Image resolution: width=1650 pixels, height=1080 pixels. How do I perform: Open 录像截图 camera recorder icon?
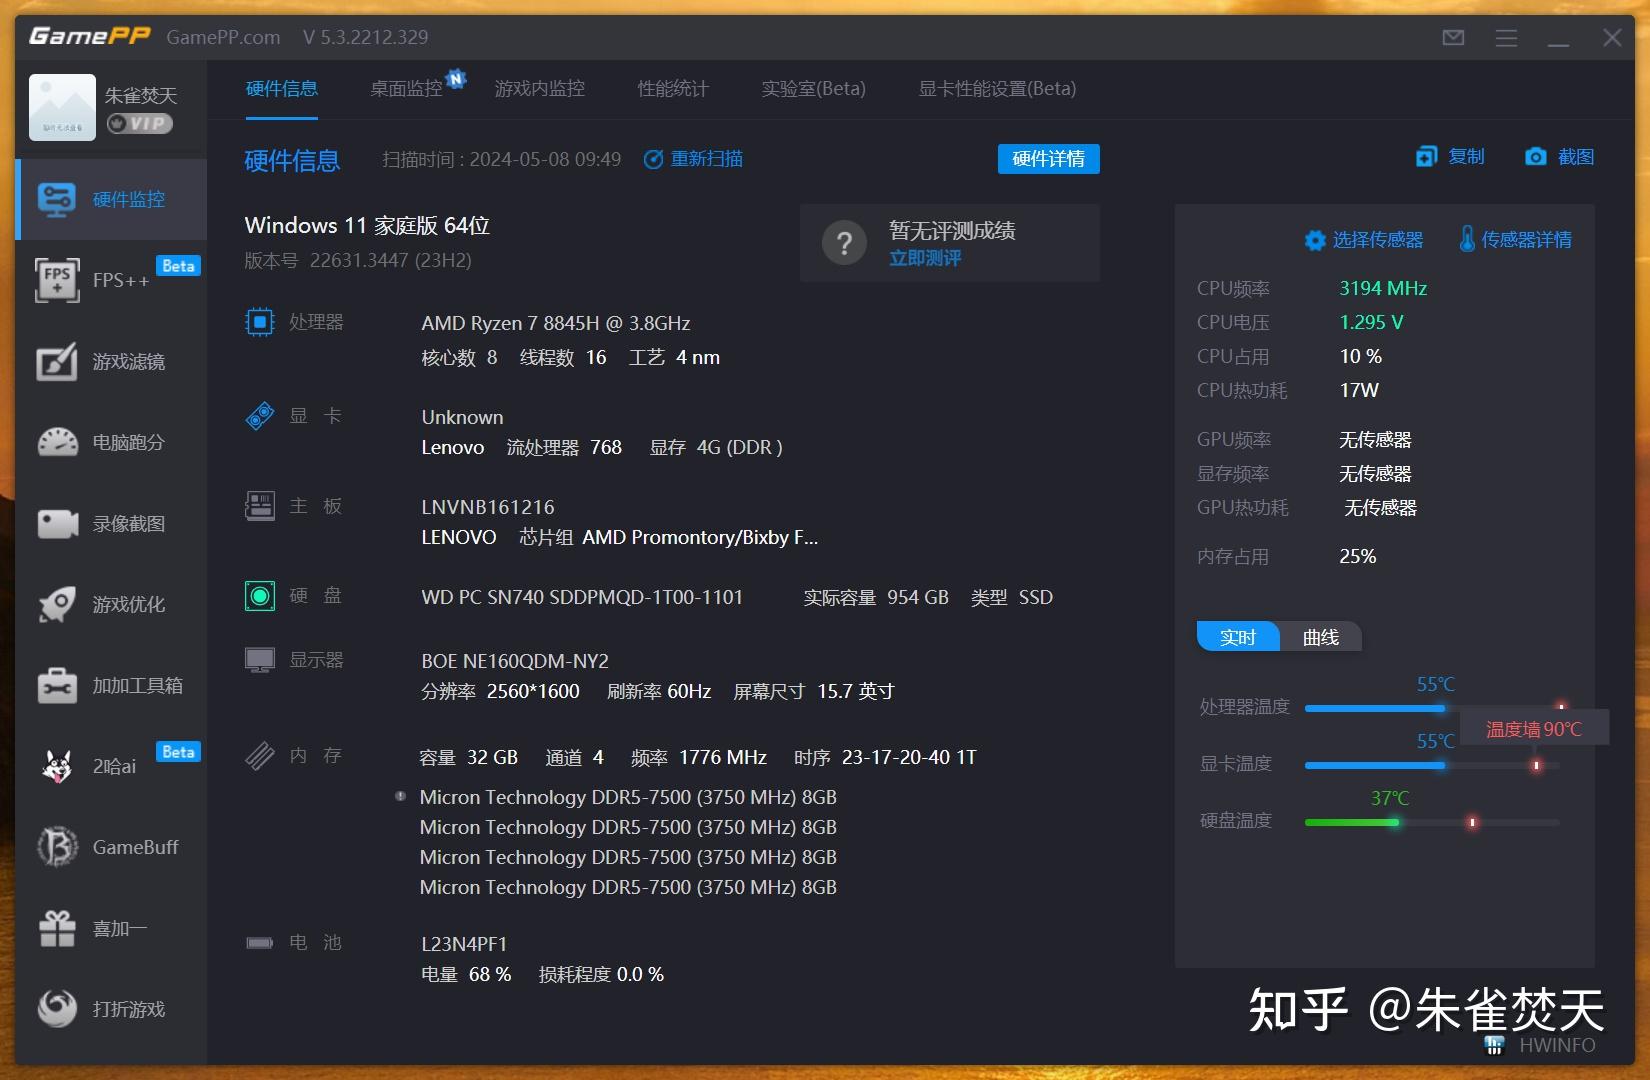[x=57, y=523]
